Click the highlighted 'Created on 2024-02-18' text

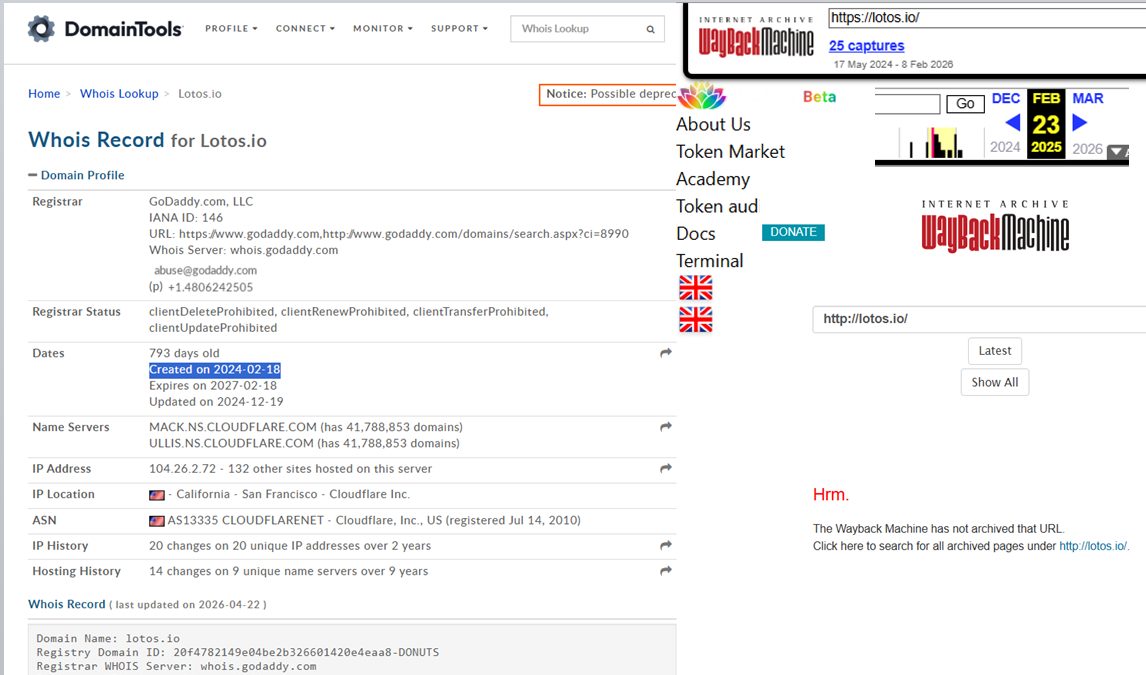point(215,370)
